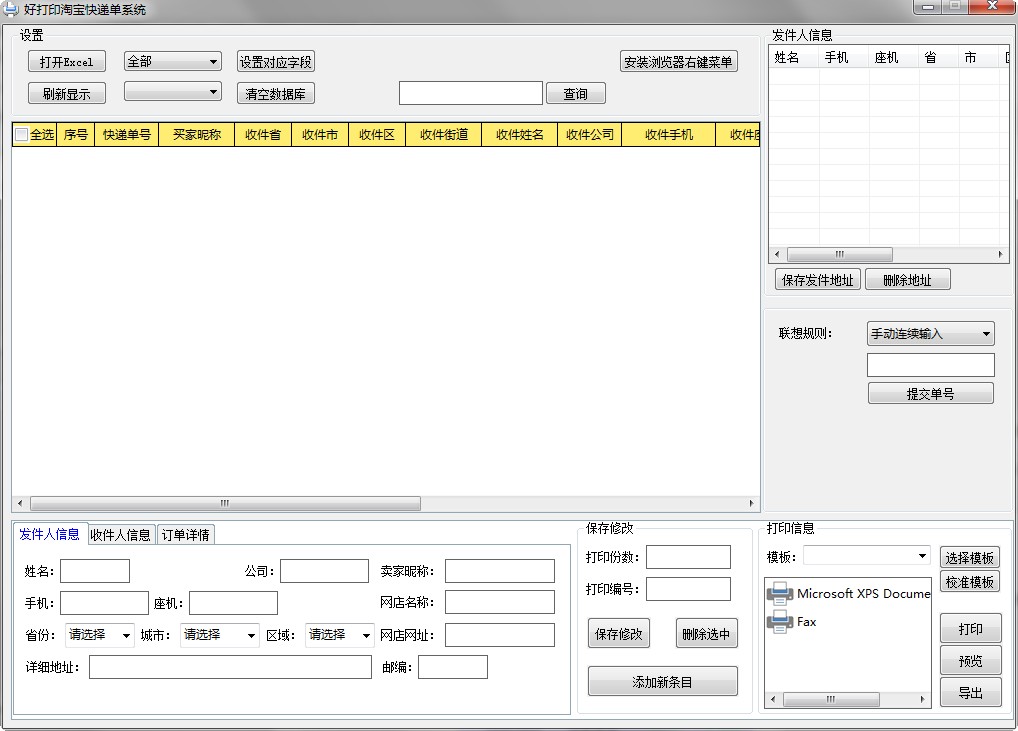Click the 快递单号 column header
The image size is (1018, 731).
[126, 135]
